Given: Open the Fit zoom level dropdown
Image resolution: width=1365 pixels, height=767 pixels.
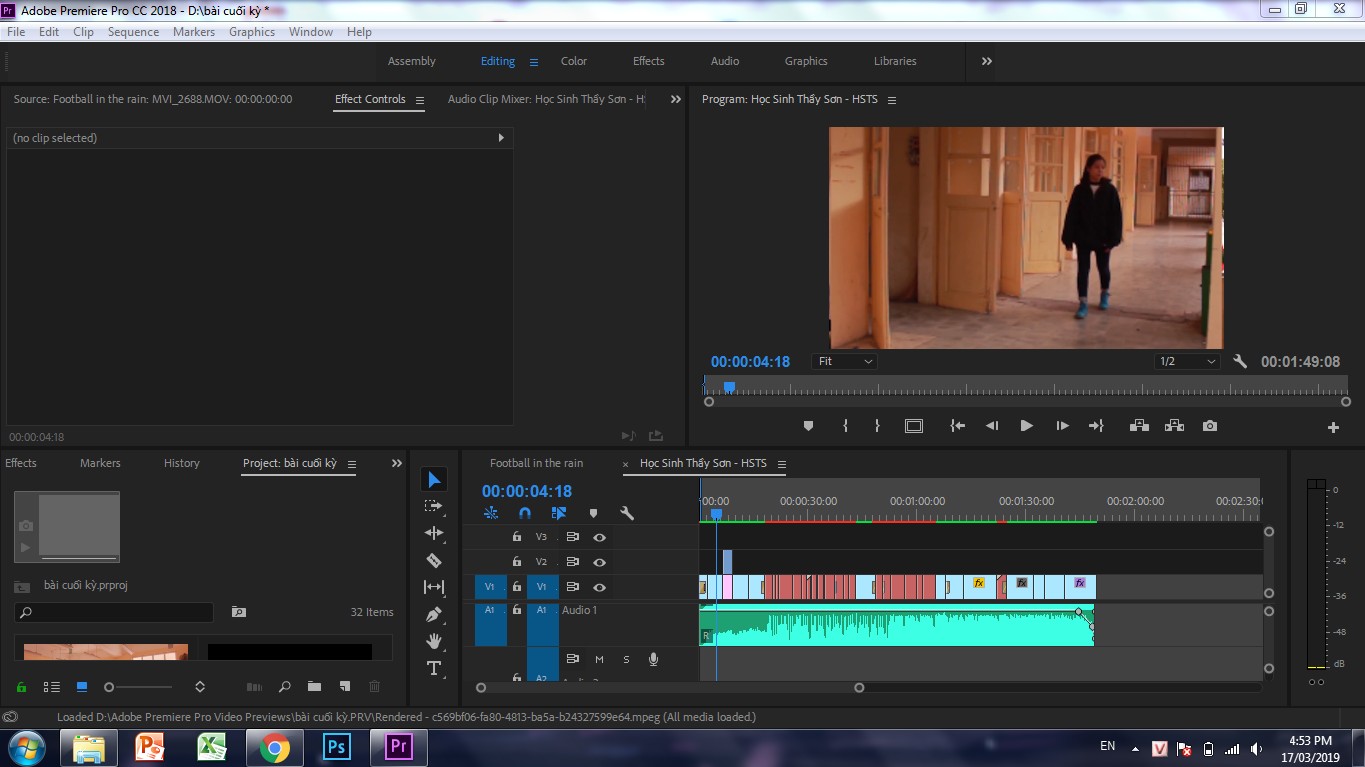Looking at the screenshot, I should pyautogui.click(x=845, y=362).
